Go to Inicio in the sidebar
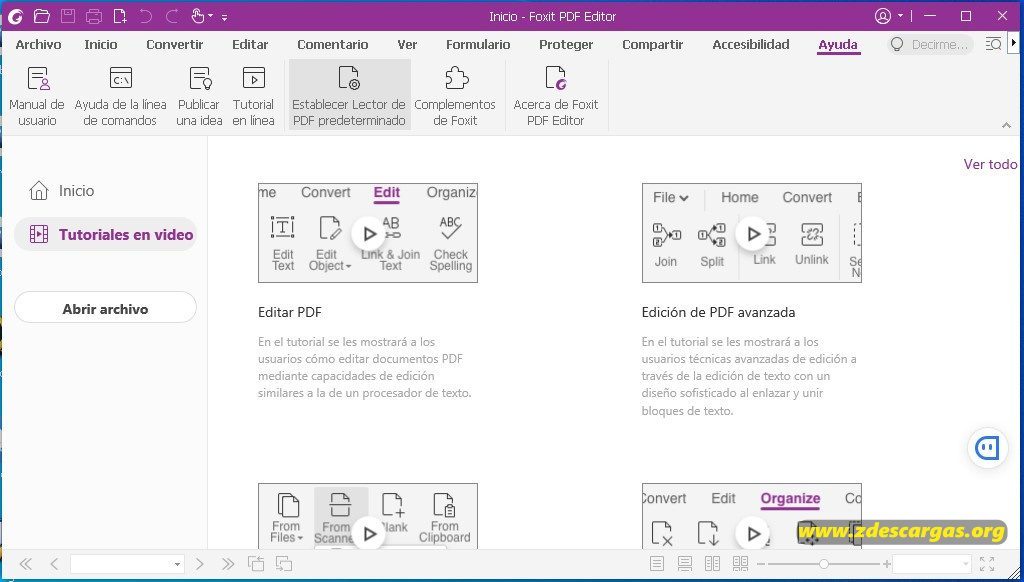This screenshot has width=1024, height=582. coord(61,191)
